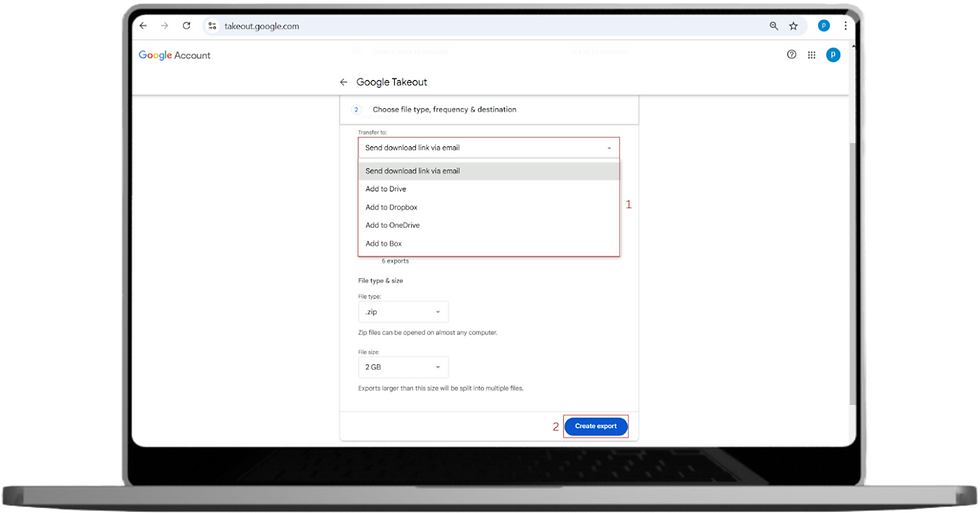The width and height of the screenshot is (980, 513).
Task: Open the Chrome three-dot menu
Action: pyautogui.click(x=845, y=26)
